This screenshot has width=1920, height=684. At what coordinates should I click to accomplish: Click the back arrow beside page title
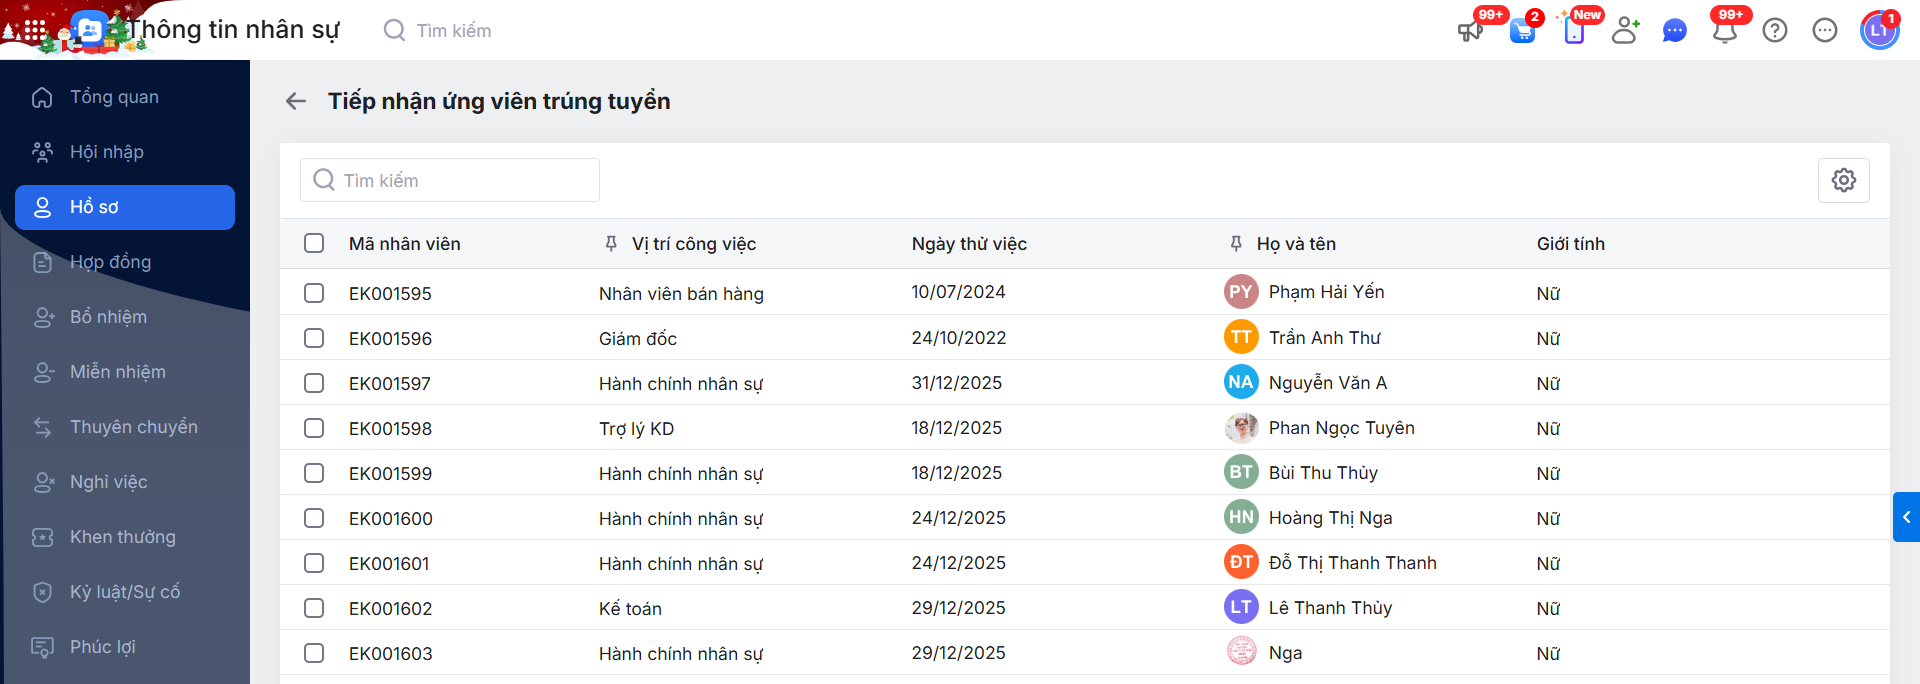(x=295, y=101)
